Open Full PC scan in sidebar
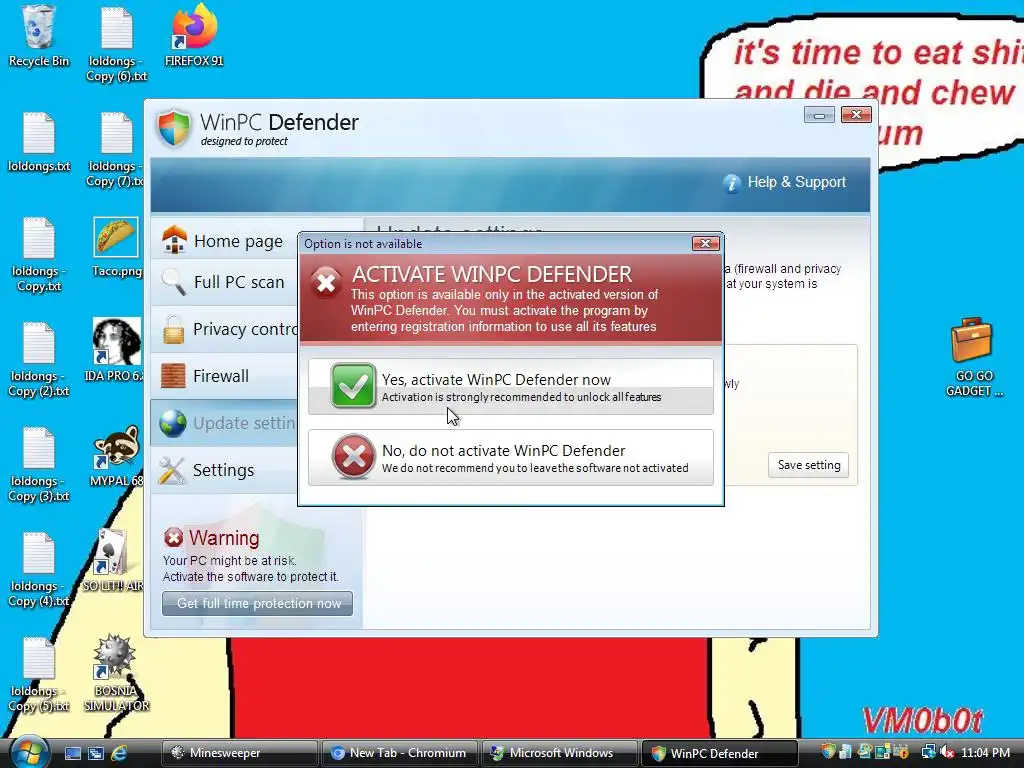This screenshot has height=768, width=1024. point(223,282)
